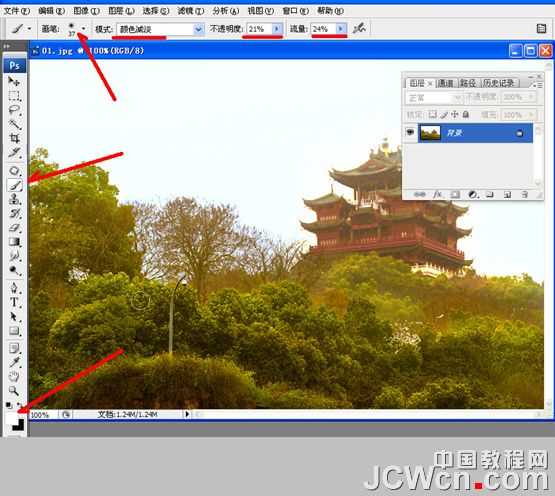The width and height of the screenshot is (555, 496).
Task: Delete layer with the trash button
Action: 525,194
